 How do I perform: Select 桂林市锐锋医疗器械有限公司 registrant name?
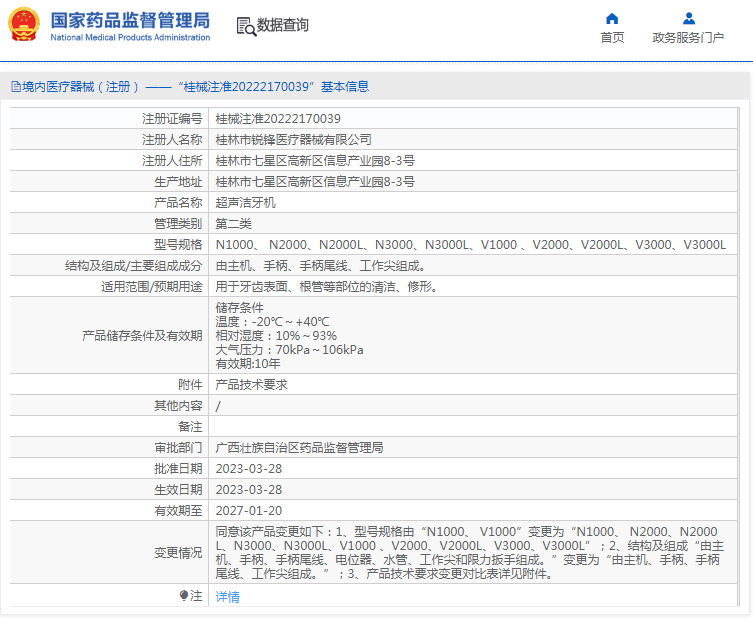coord(293,140)
